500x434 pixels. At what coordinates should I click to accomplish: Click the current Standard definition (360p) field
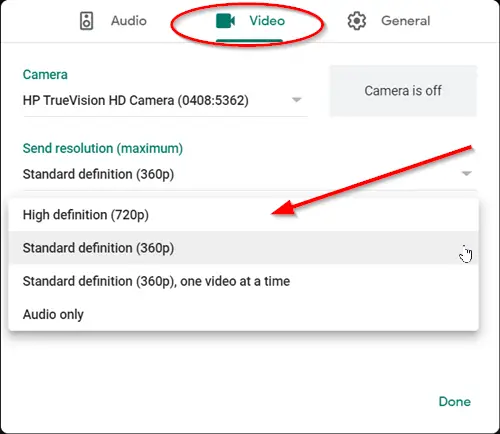[x=250, y=174]
